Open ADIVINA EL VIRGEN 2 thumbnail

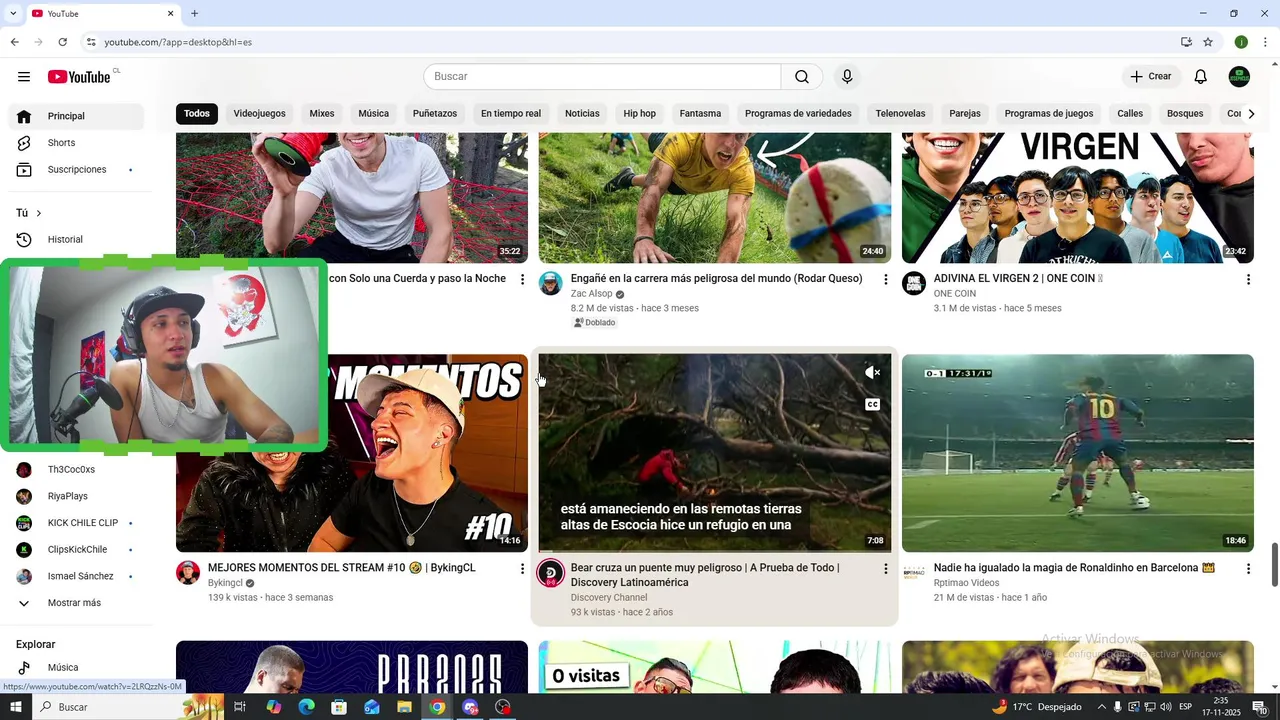tap(1078, 198)
